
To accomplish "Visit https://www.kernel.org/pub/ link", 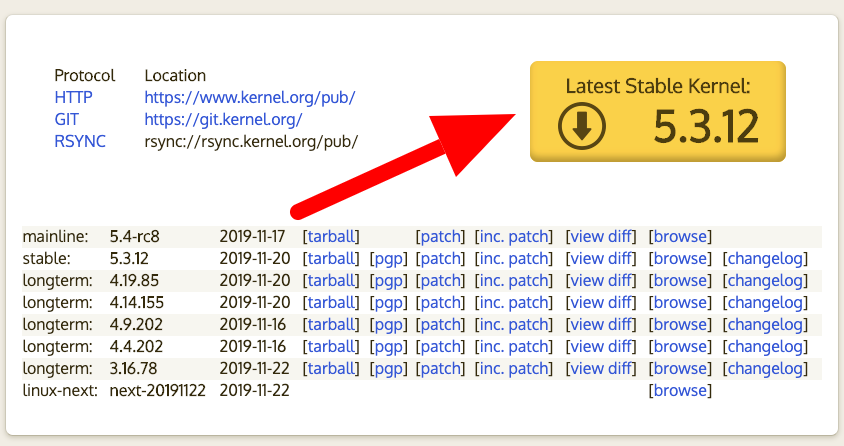I will [250, 97].
